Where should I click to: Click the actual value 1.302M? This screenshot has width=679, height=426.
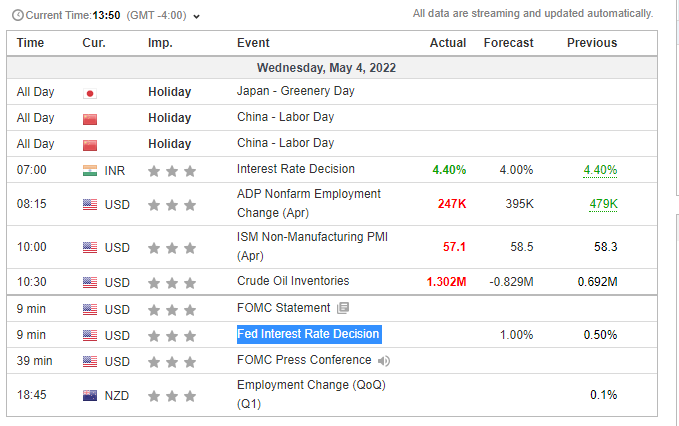446,282
